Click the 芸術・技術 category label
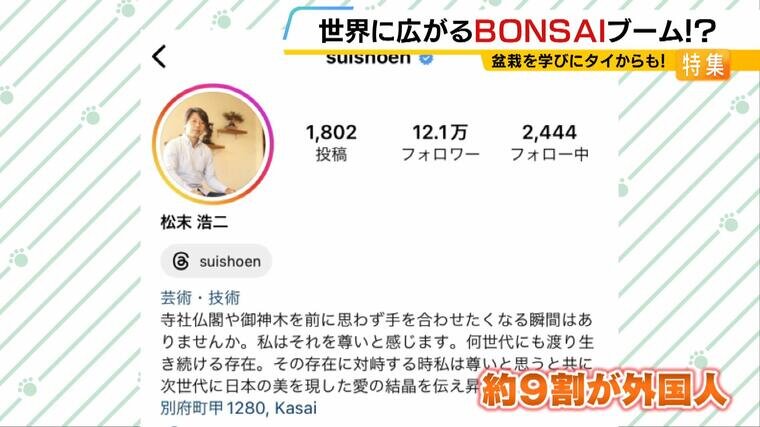Image resolution: width=760 pixels, height=427 pixels. 200,298
